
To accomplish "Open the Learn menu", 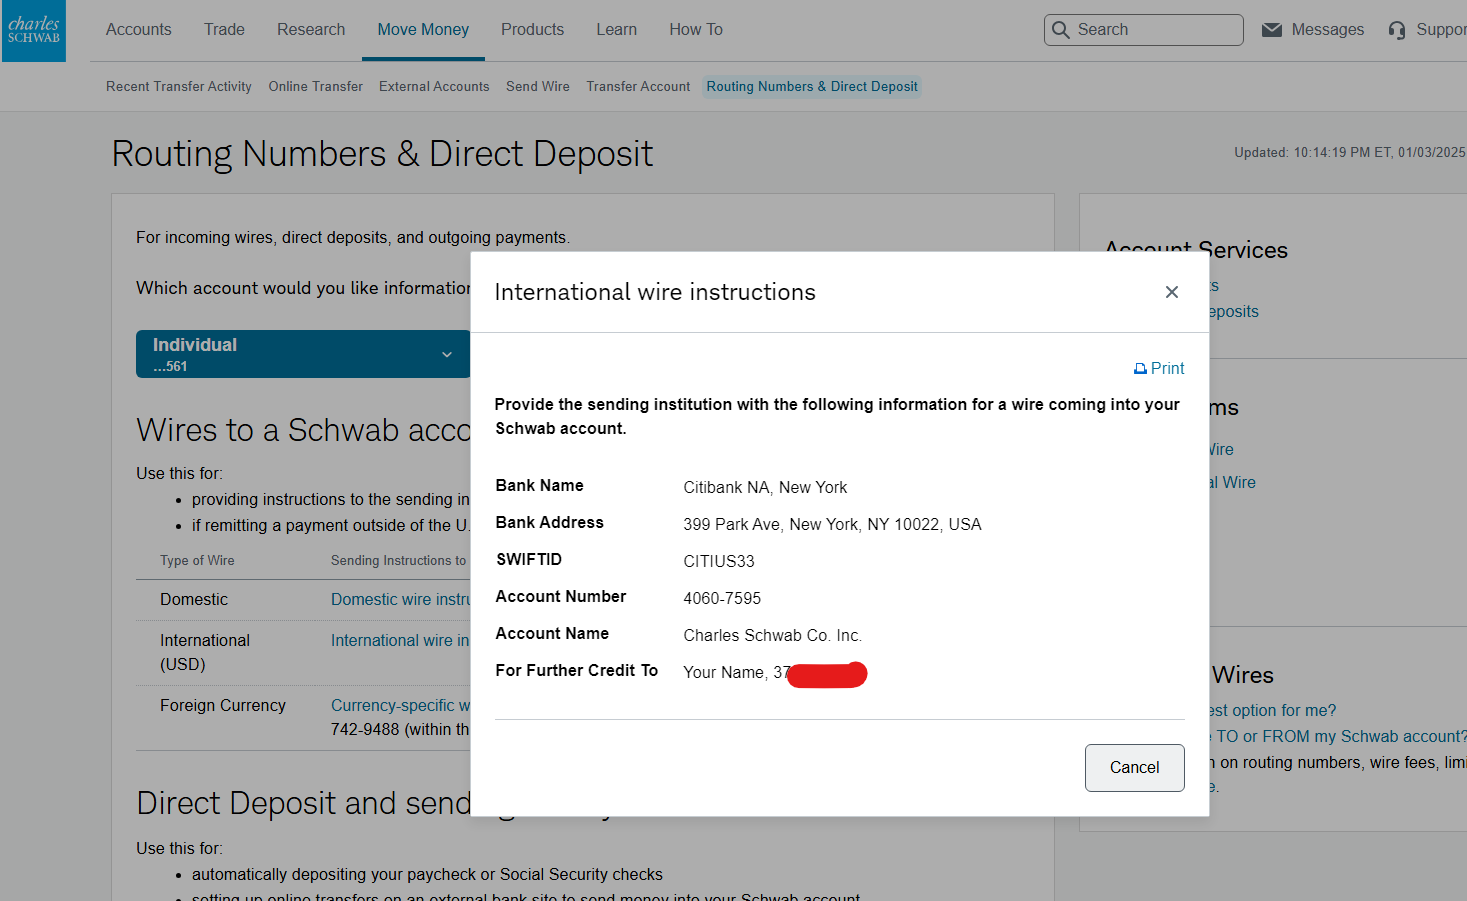I will coord(616,30).
